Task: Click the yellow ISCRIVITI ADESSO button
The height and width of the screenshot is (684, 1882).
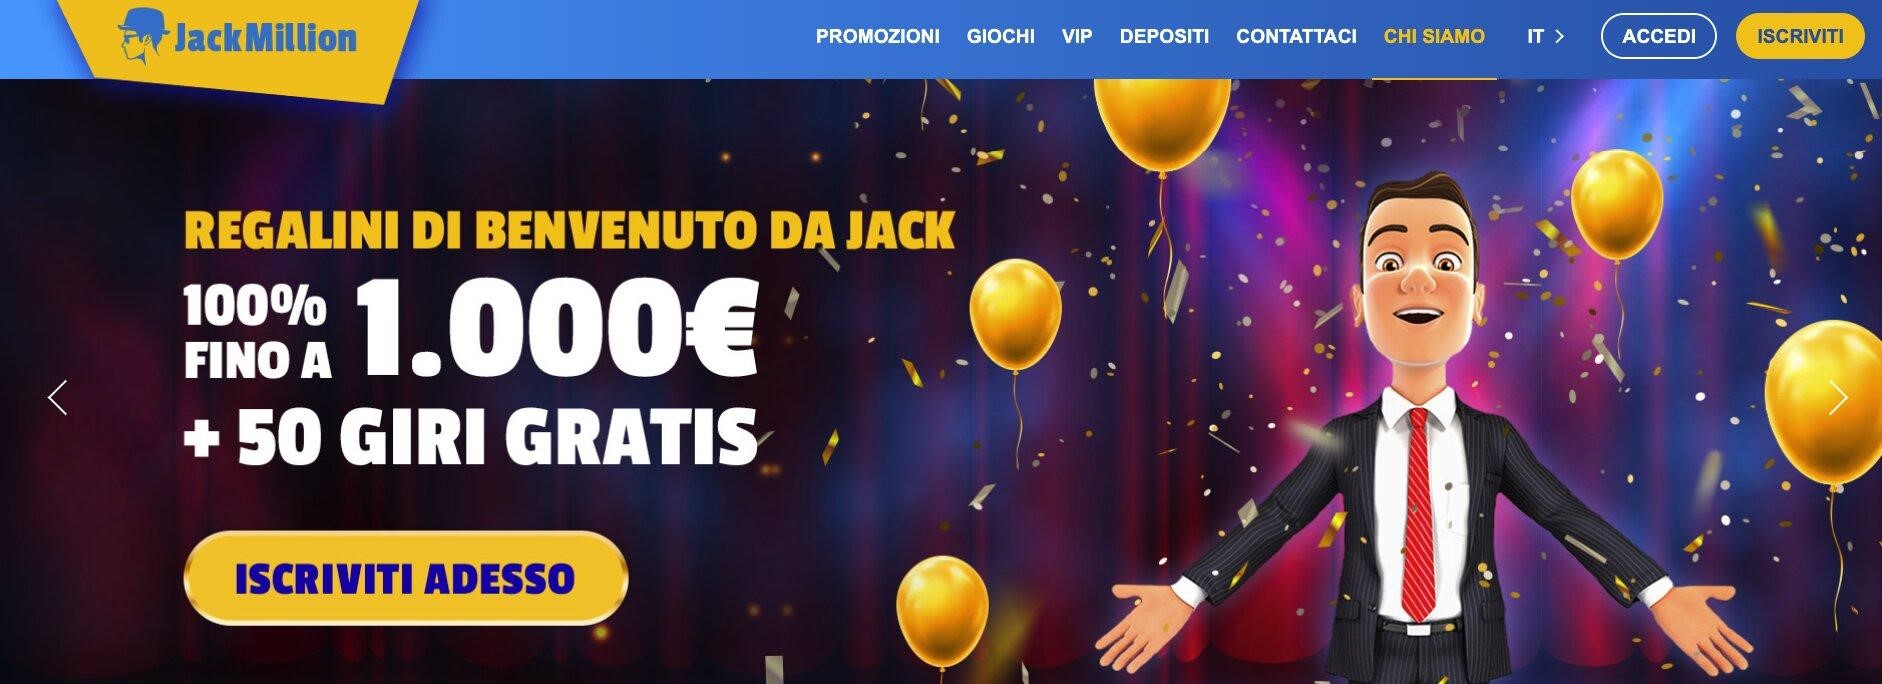Action: (405, 578)
